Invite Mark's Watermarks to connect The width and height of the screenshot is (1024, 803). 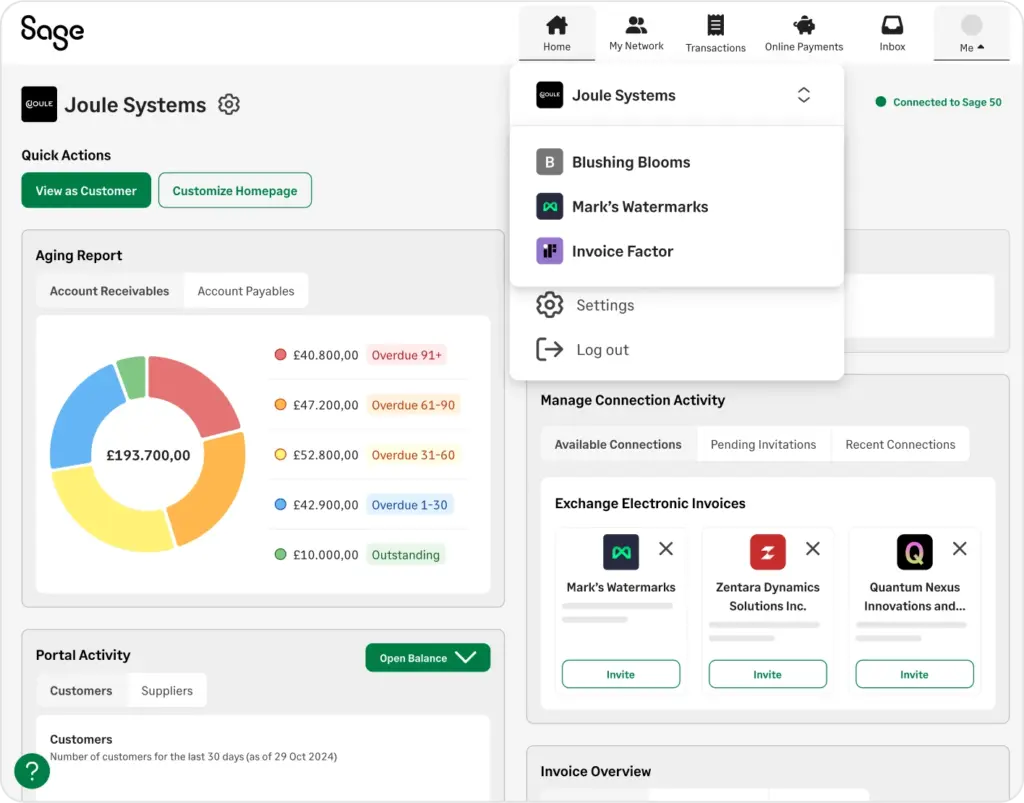click(620, 675)
